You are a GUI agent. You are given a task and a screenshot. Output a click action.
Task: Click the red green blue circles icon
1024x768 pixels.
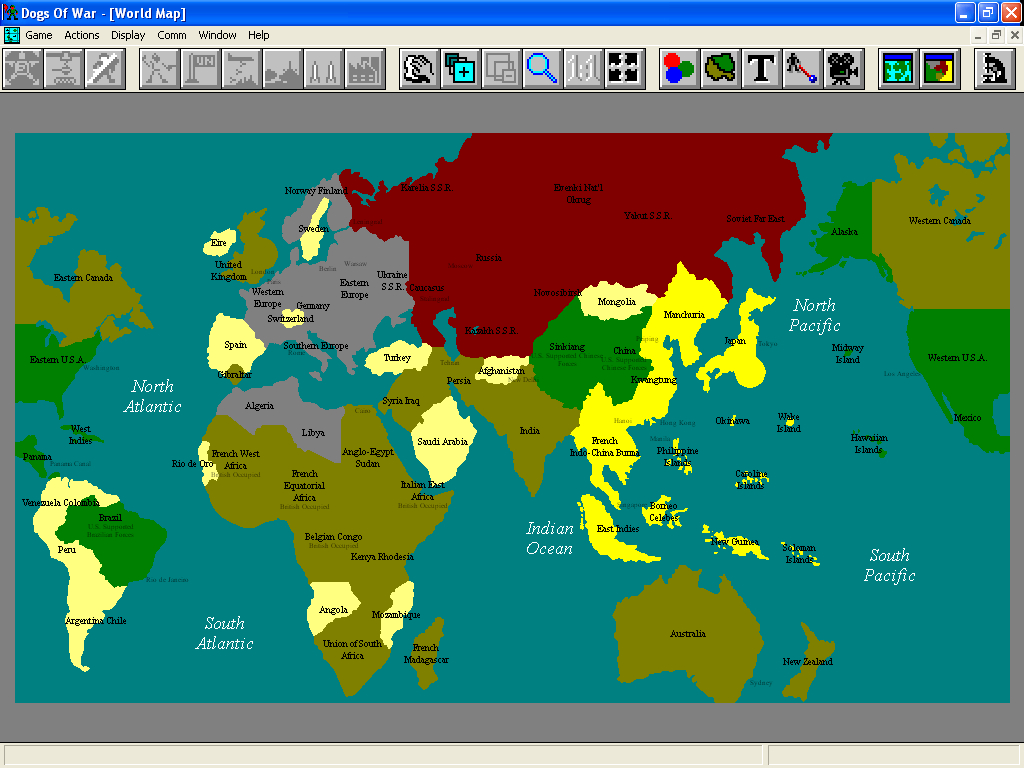coord(679,69)
